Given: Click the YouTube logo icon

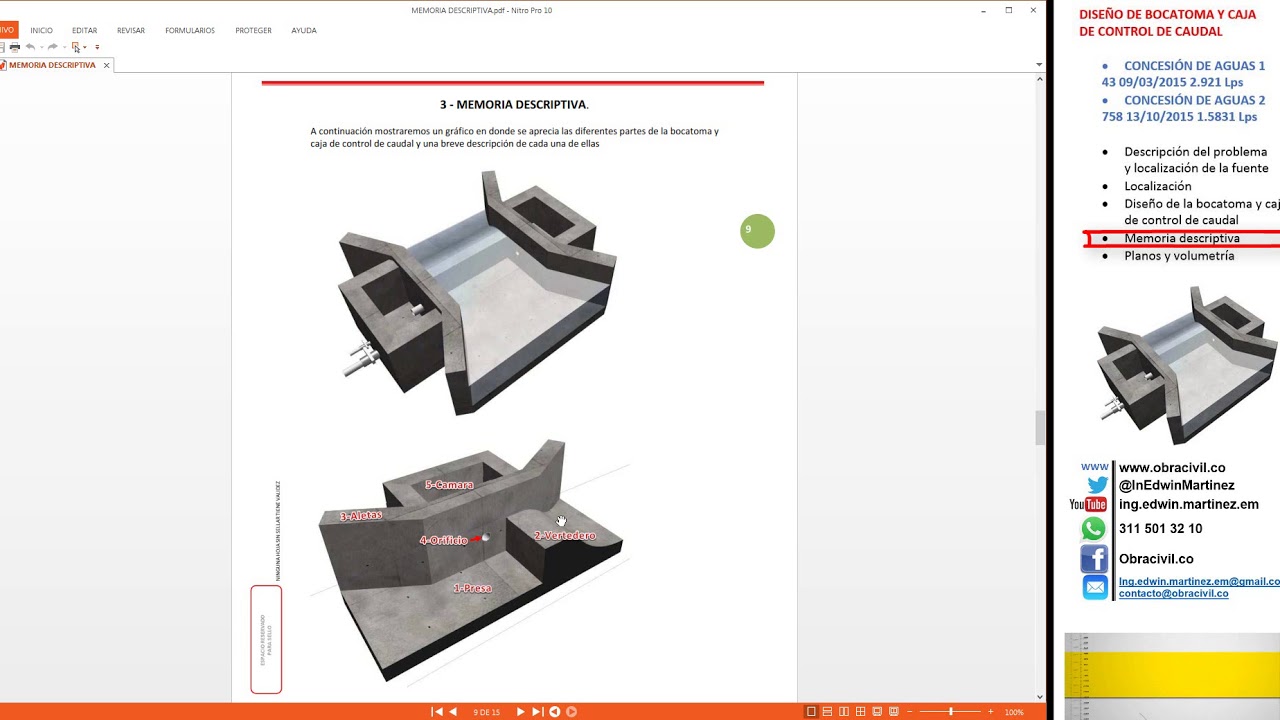Looking at the screenshot, I should pos(1088,505).
